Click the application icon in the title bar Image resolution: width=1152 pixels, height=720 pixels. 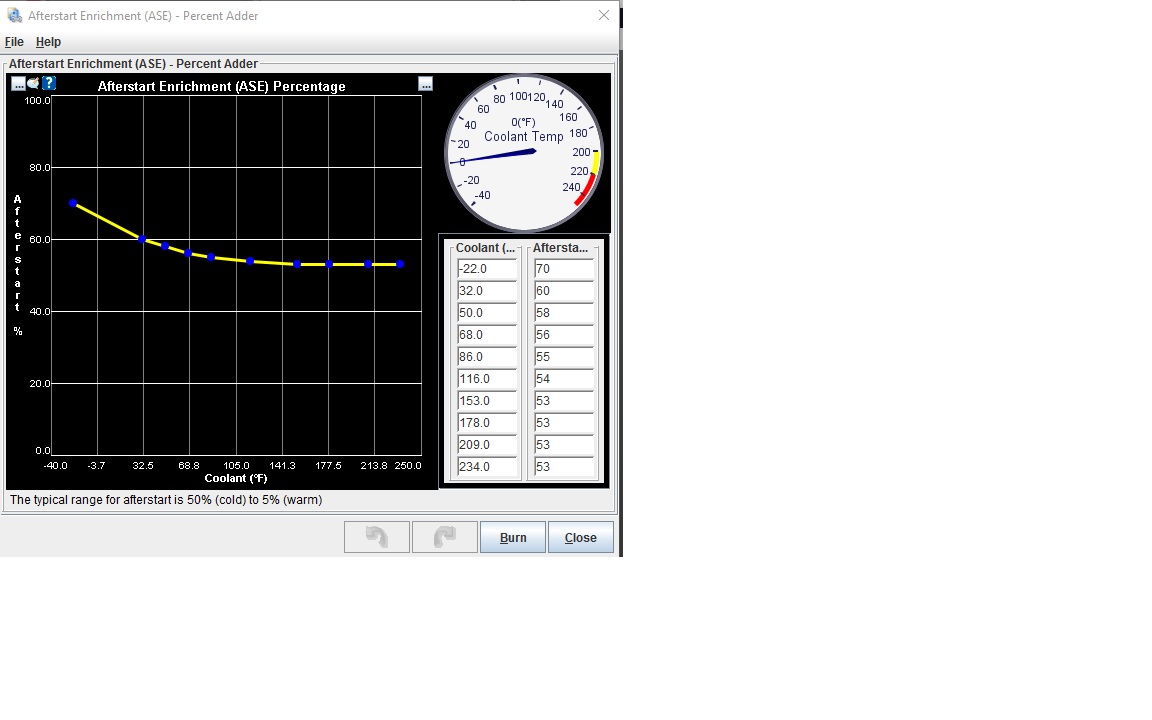tap(14, 15)
